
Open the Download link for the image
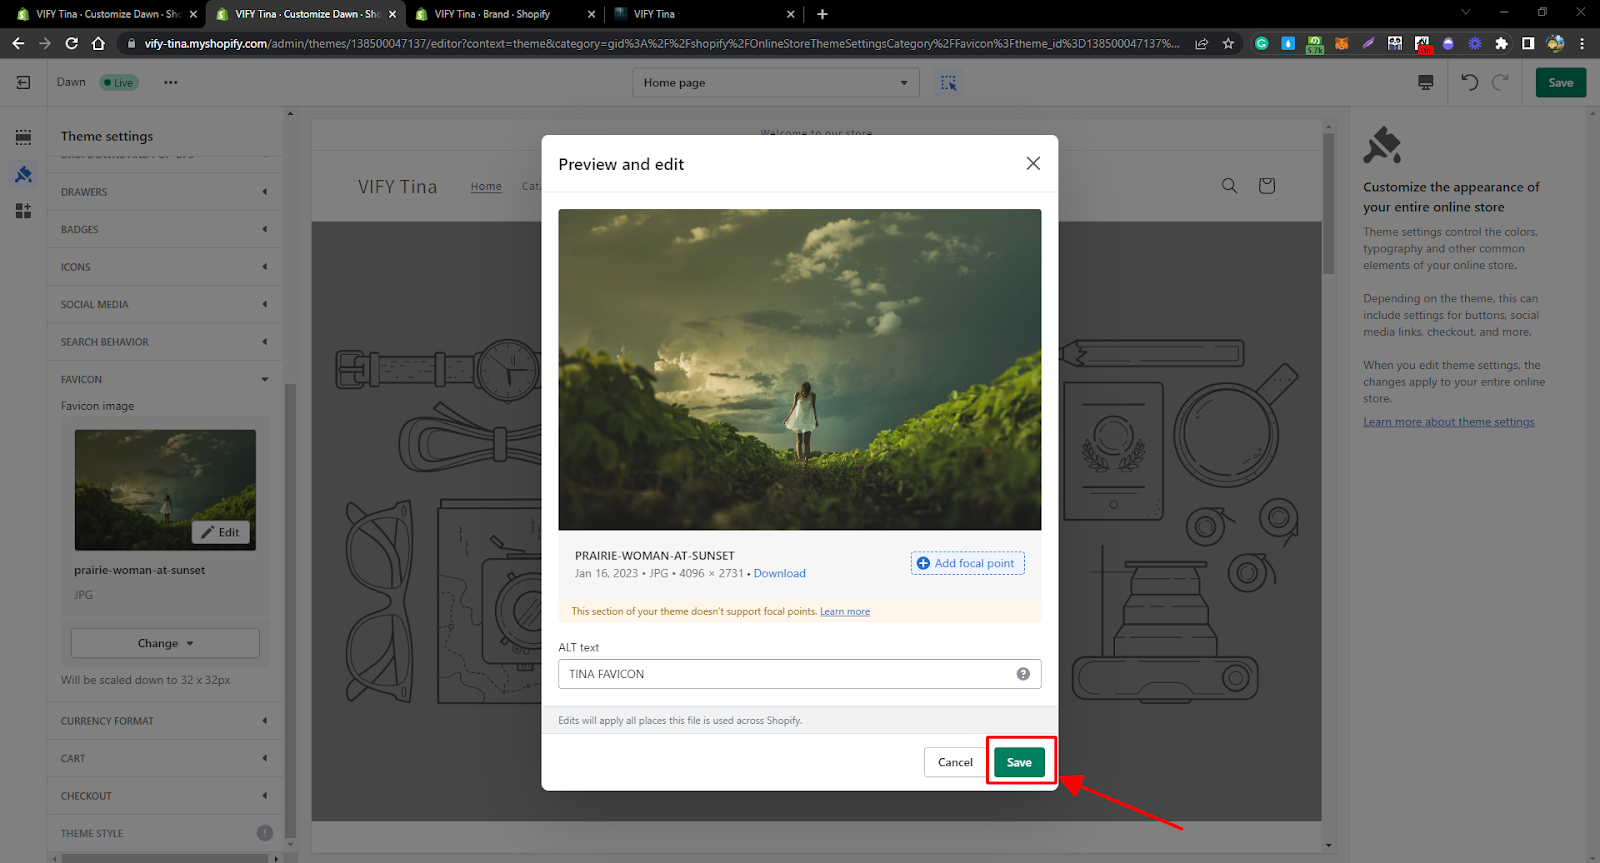click(x=779, y=574)
